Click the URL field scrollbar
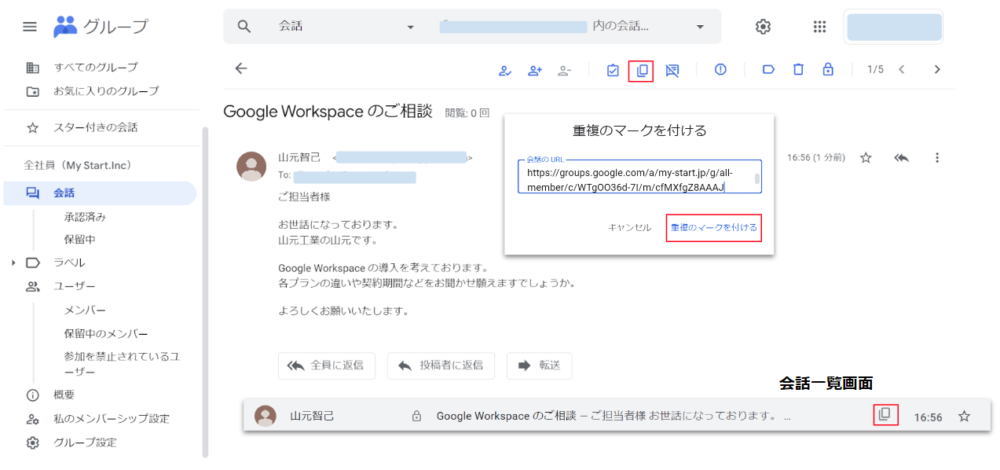This screenshot has height=470, width=1000. click(757, 179)
